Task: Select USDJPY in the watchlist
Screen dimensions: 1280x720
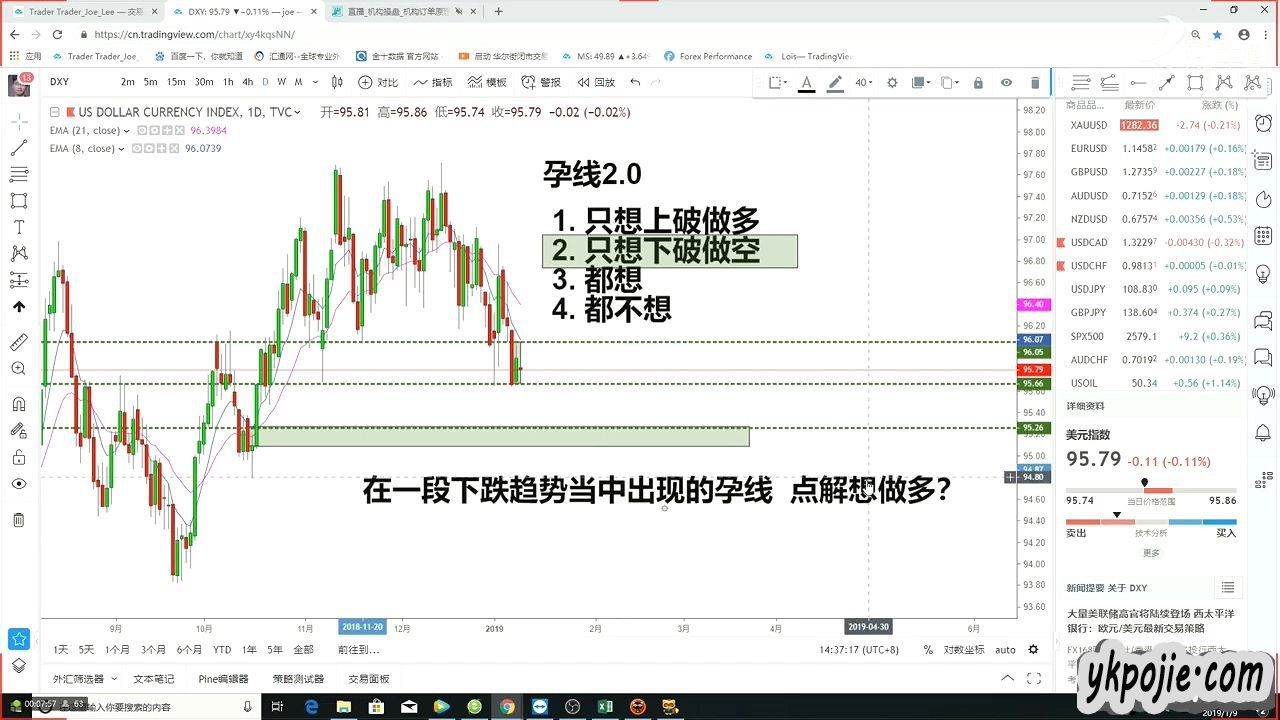Action: tap(1088, 289)
